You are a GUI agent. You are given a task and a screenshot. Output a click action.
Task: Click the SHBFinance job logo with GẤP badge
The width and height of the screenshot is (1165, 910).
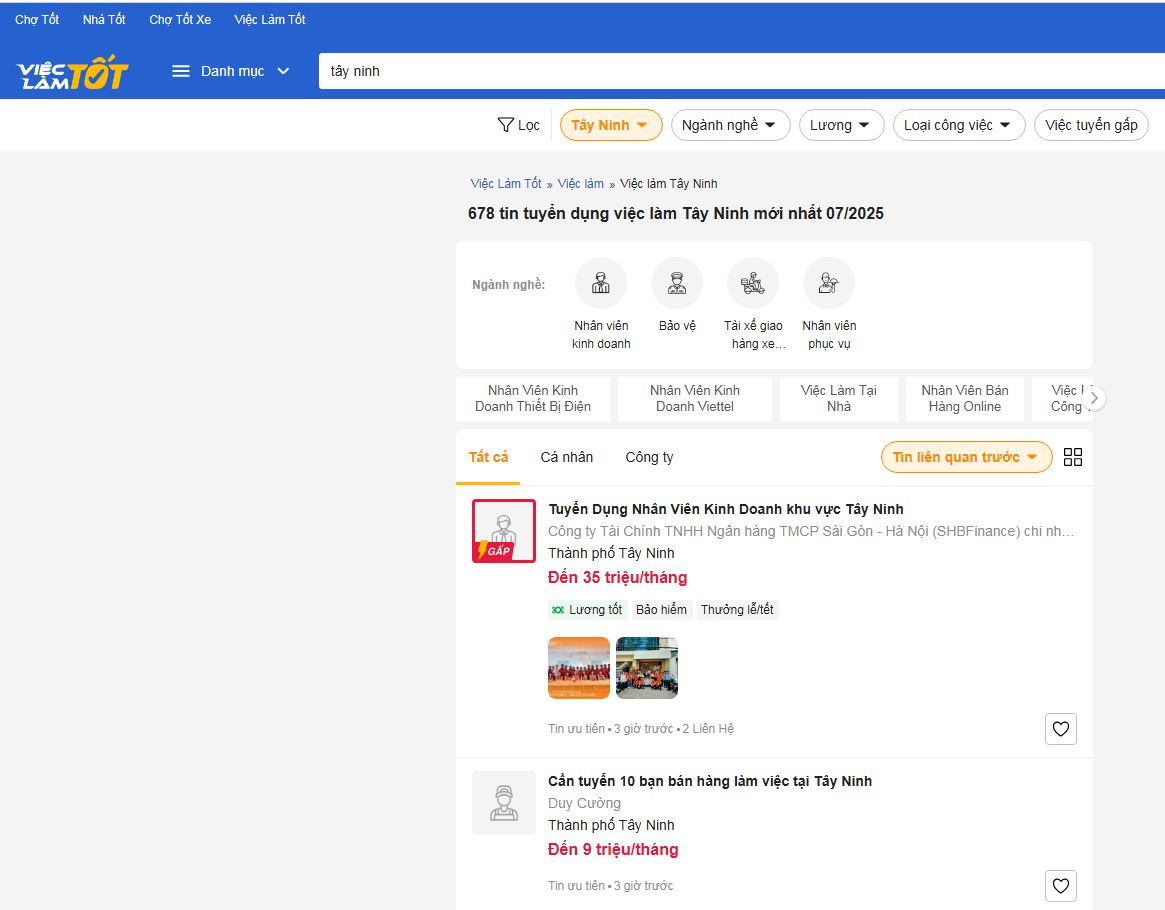point(504,530)
